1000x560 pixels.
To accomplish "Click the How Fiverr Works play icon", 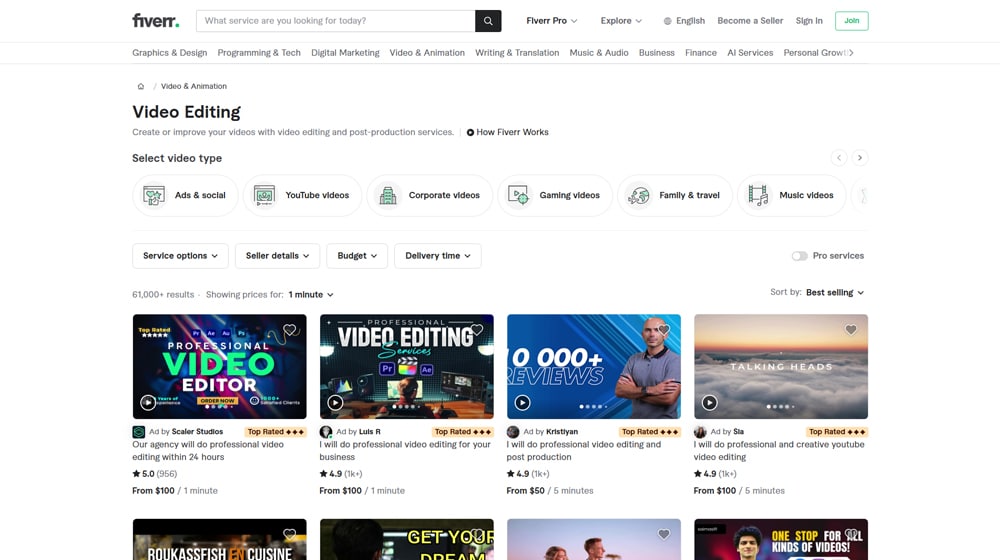I will coord(470,133).
